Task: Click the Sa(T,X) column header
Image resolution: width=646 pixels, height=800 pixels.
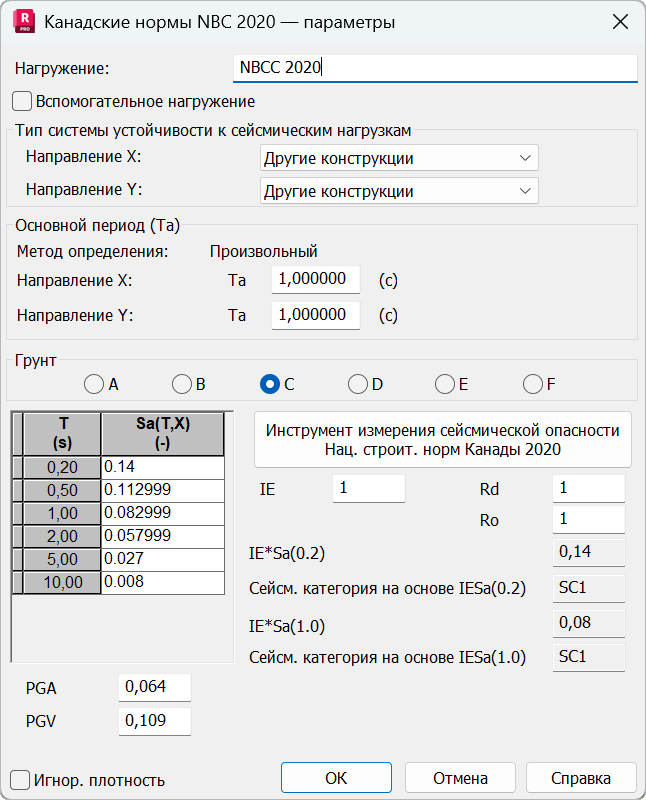Action: 163,434
